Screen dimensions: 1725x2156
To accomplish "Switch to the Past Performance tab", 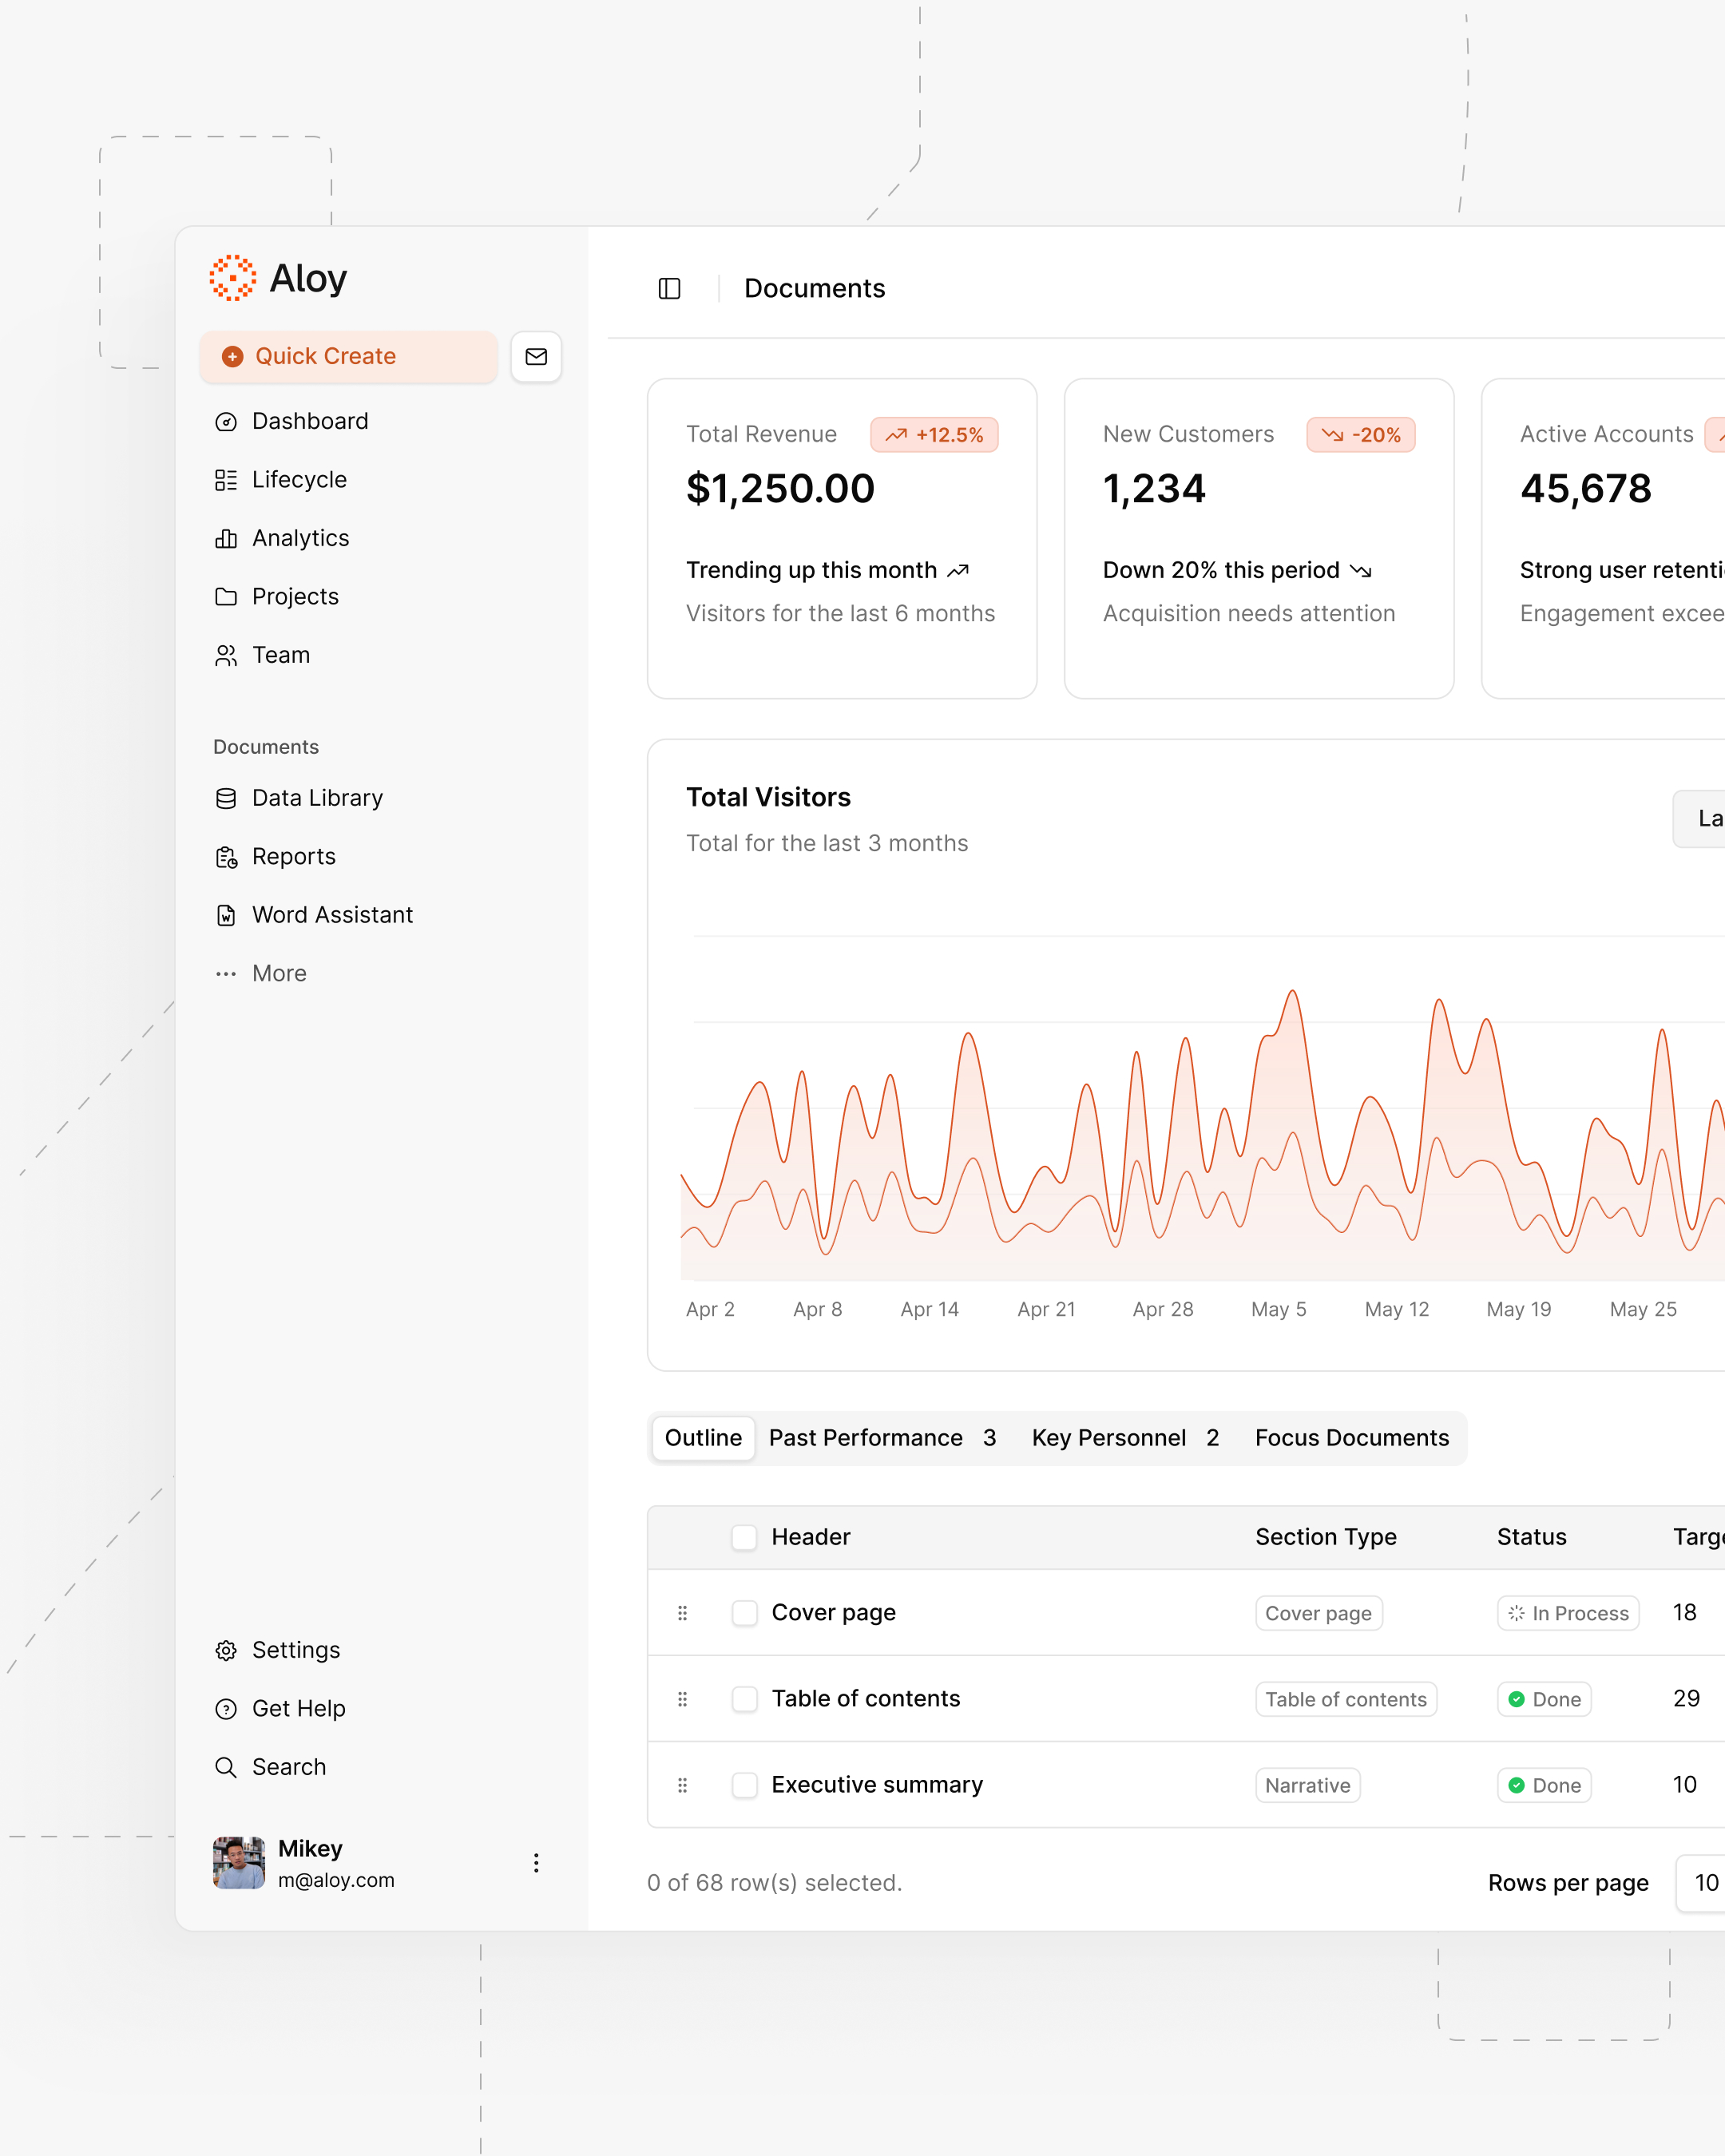I will click(881, 1438).
